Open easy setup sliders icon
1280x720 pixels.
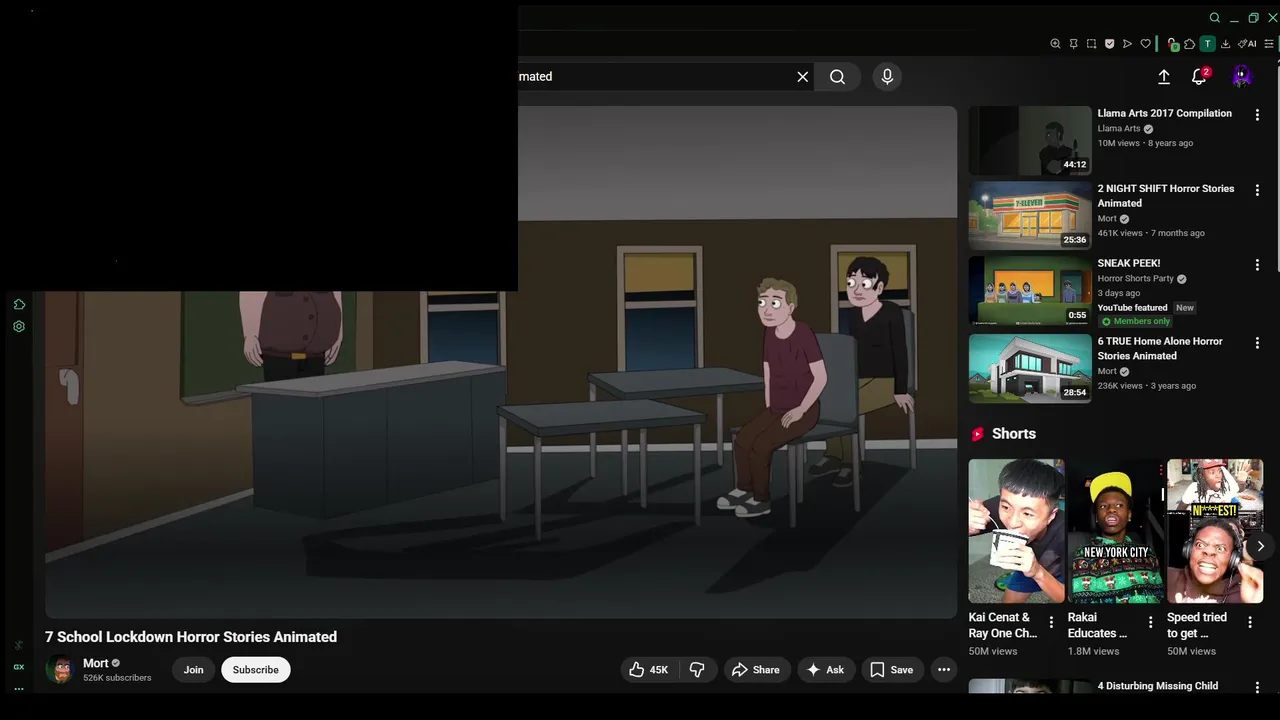(1269, 44)
